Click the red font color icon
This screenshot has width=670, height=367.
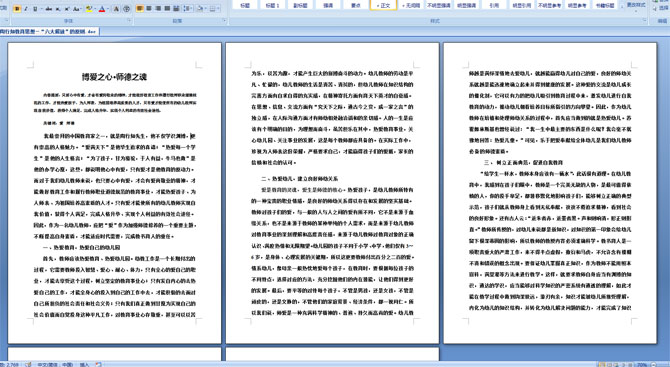[x=102, y=9]
